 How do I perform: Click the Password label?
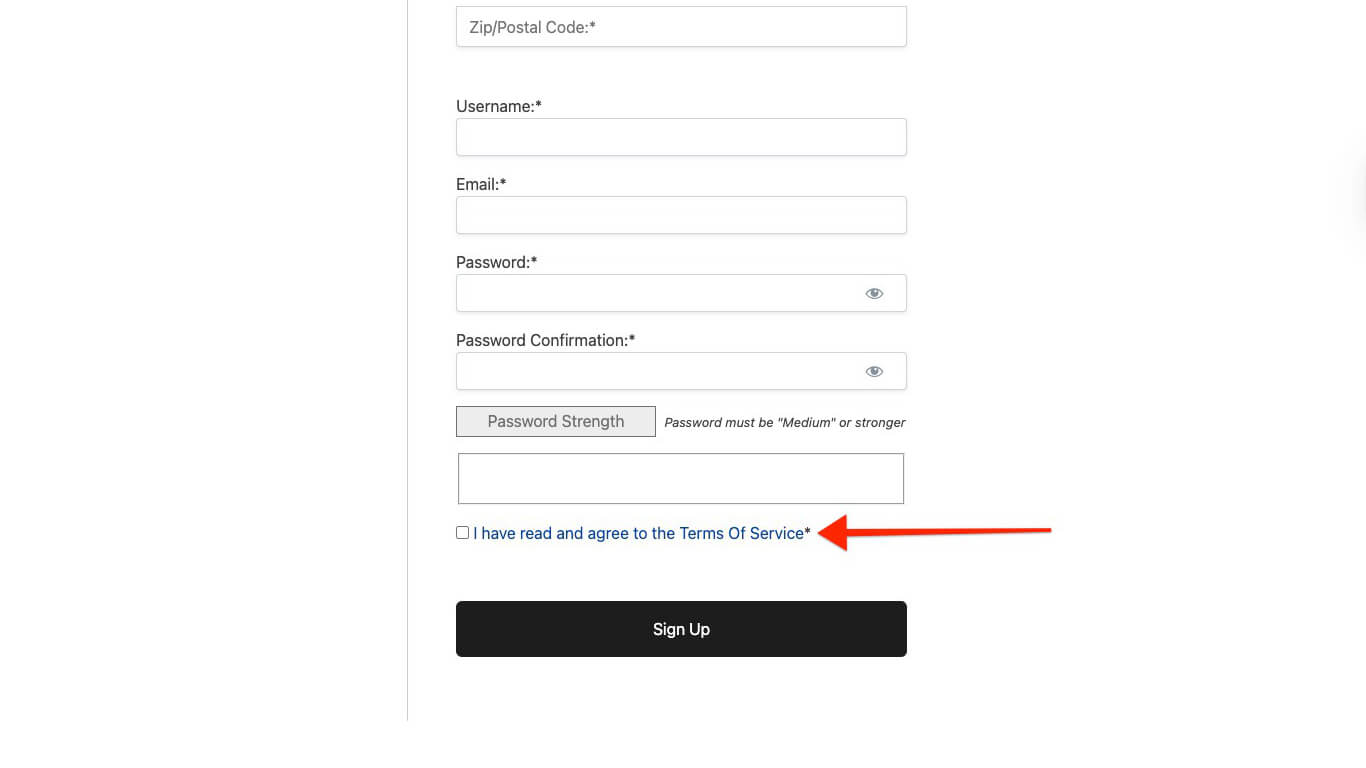(495, 262)
